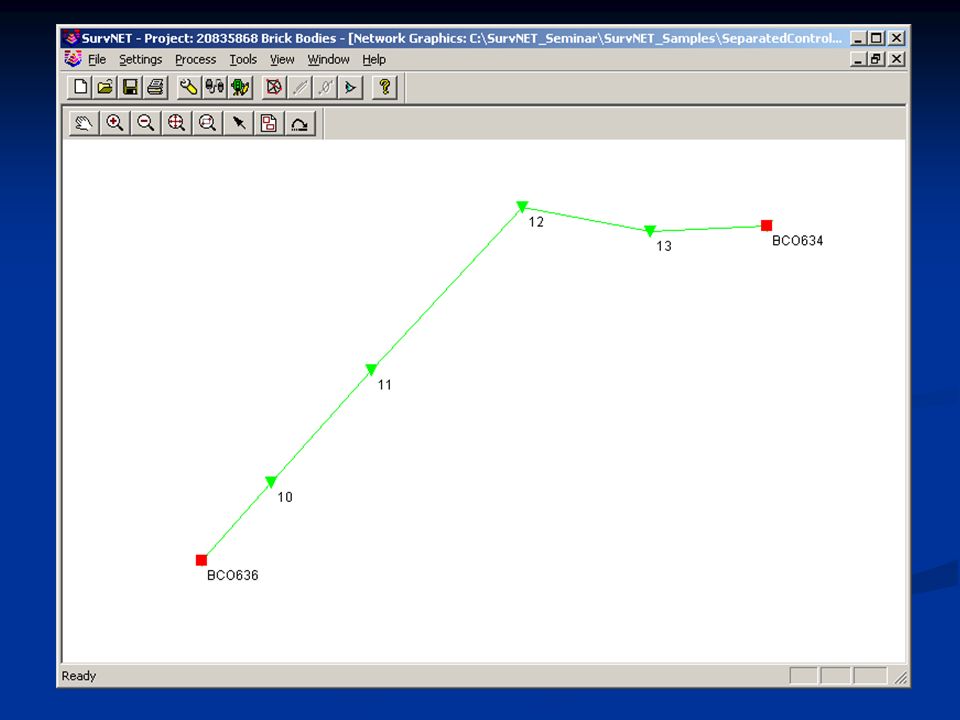Click the green station triangle 12
The height and width of the screenshot is (720, 960).
point(522,206)
